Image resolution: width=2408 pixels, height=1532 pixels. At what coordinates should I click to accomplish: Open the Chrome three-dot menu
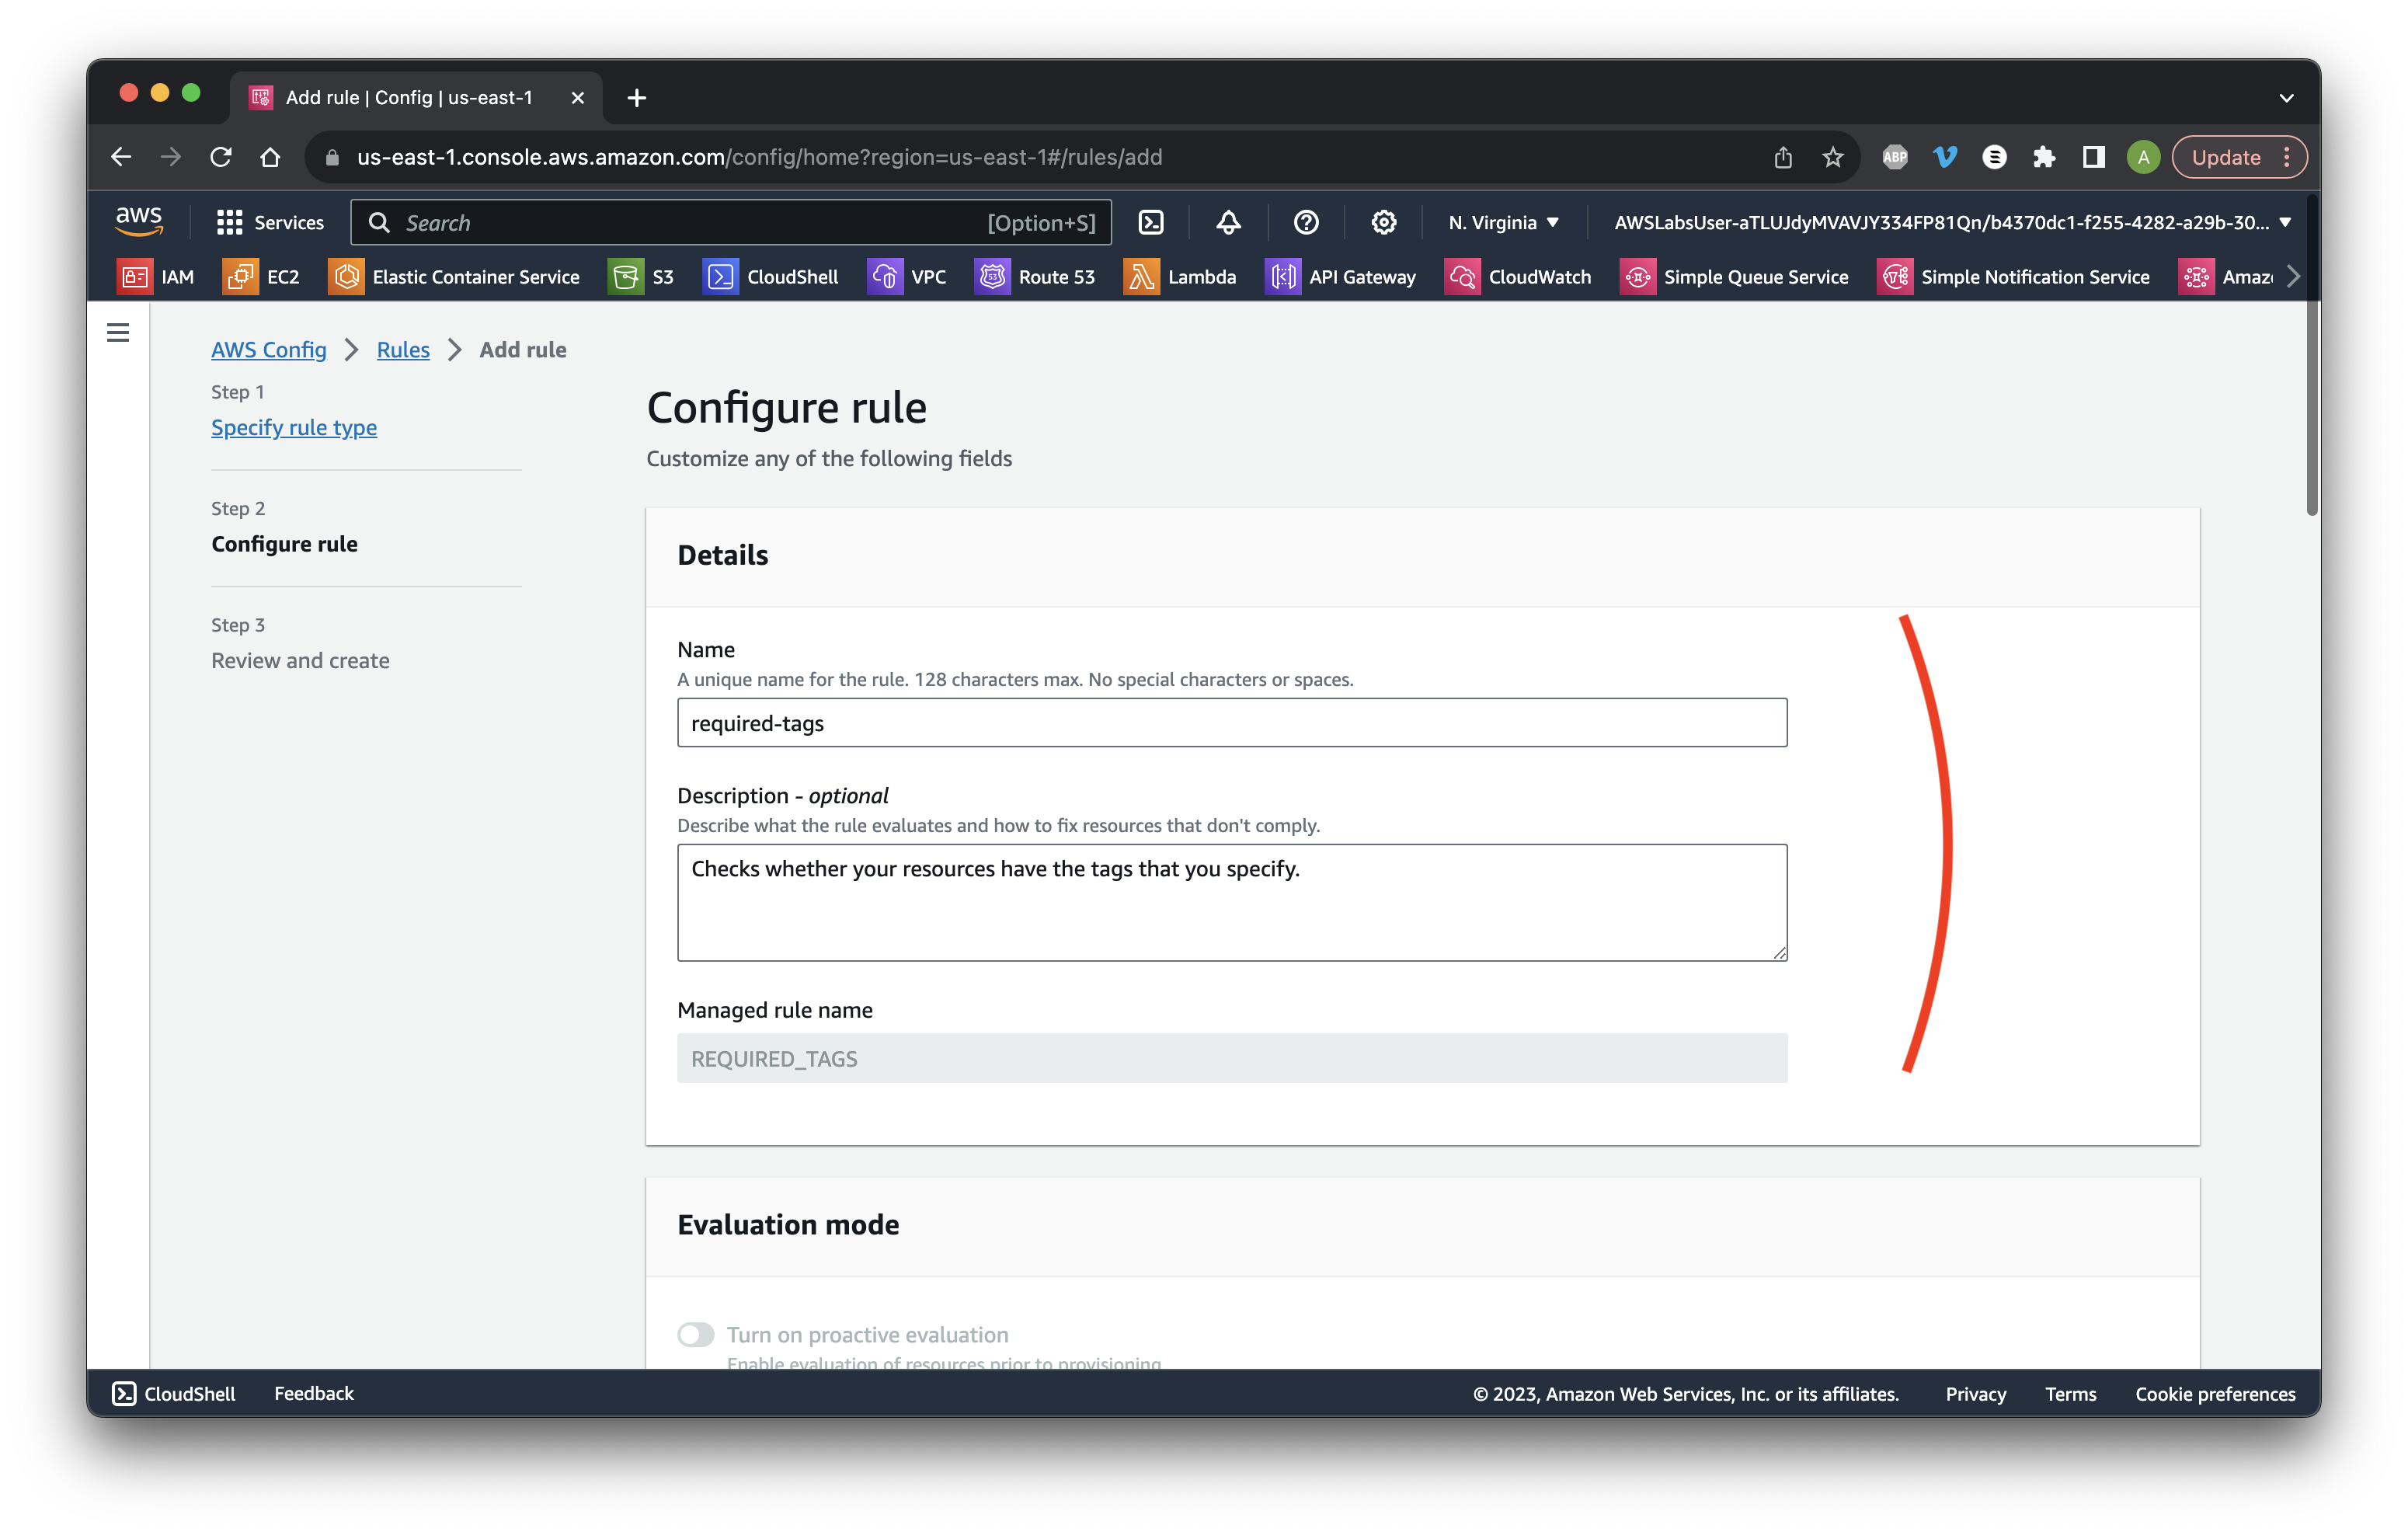[x=2287, y=157]
